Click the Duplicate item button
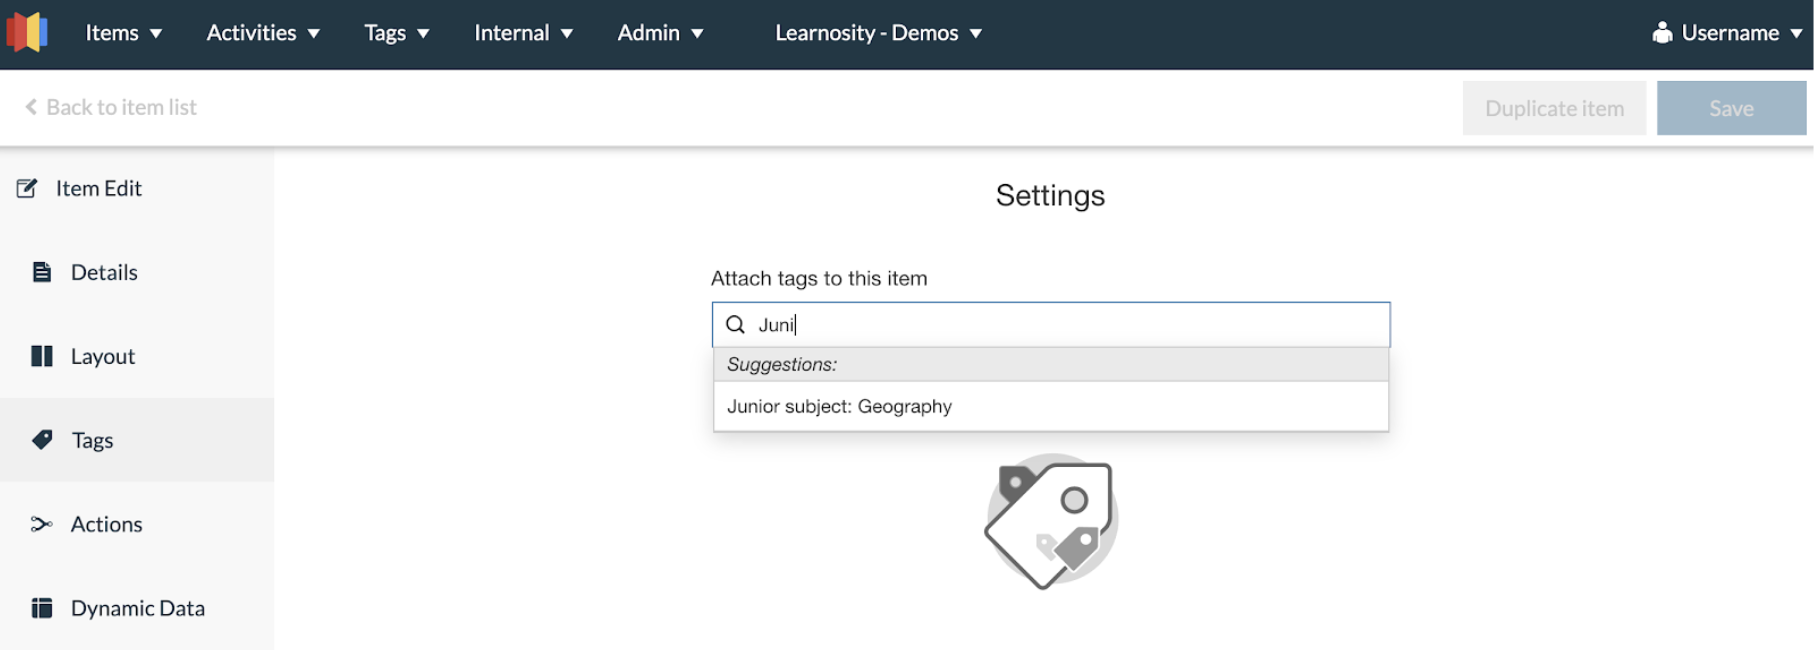 pyautogui.click(x=1553, y=108)
